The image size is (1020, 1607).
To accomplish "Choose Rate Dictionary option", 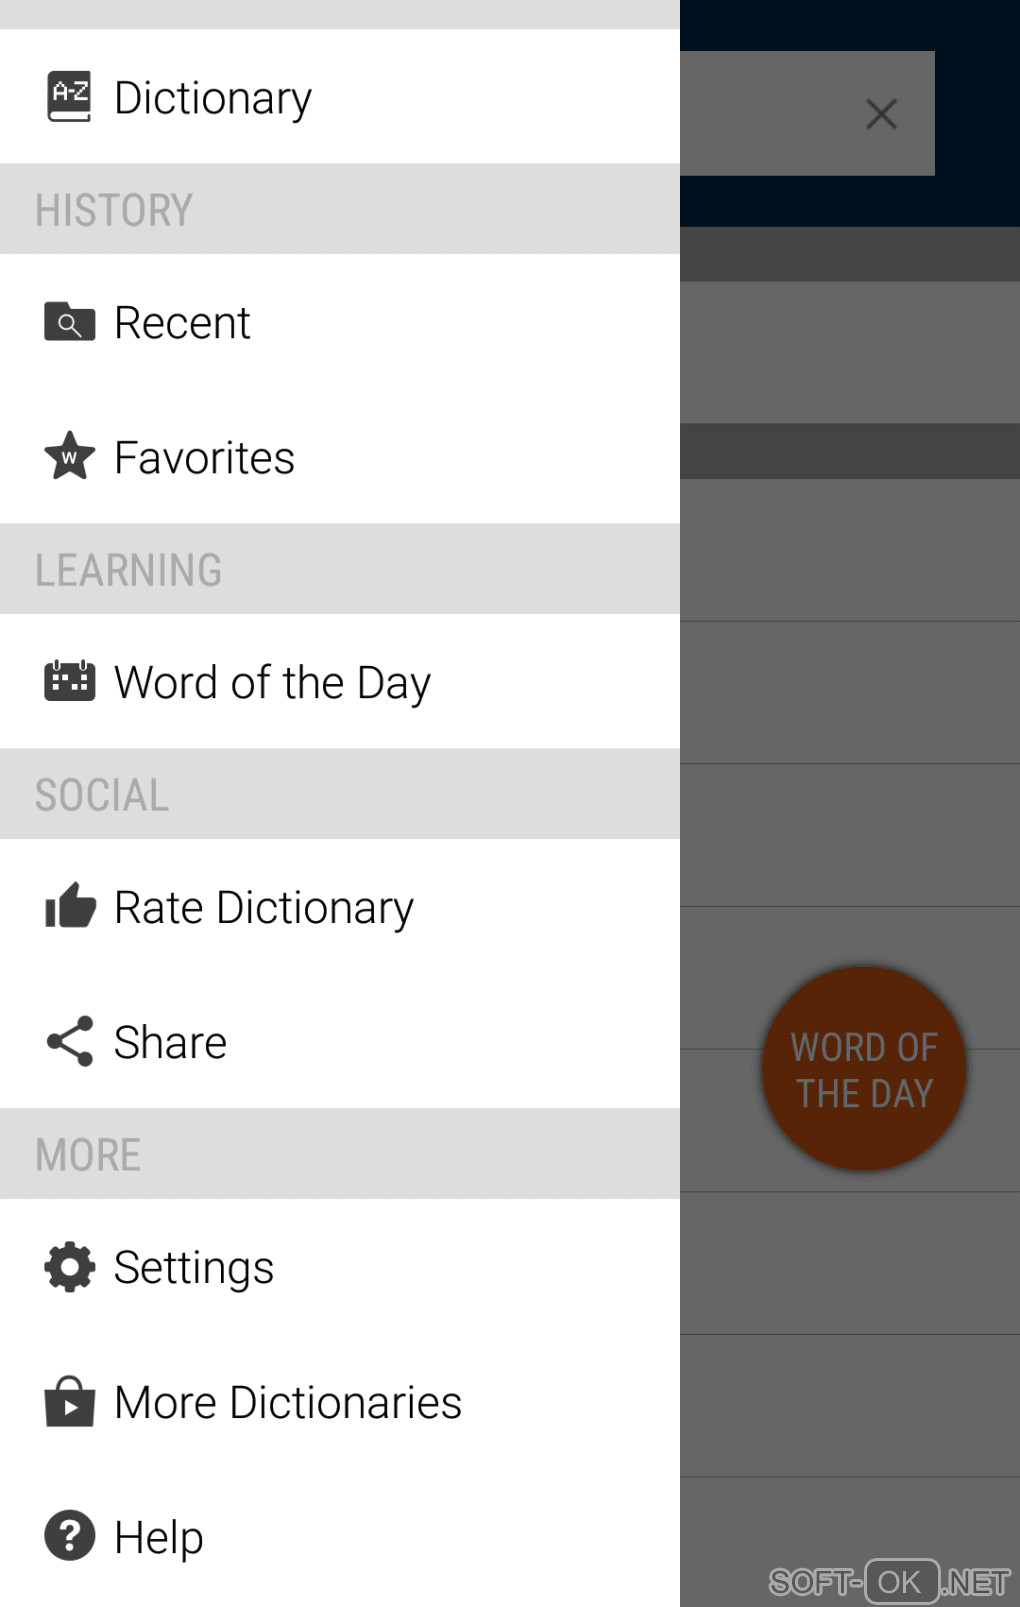I will click(x=264, y=908).
